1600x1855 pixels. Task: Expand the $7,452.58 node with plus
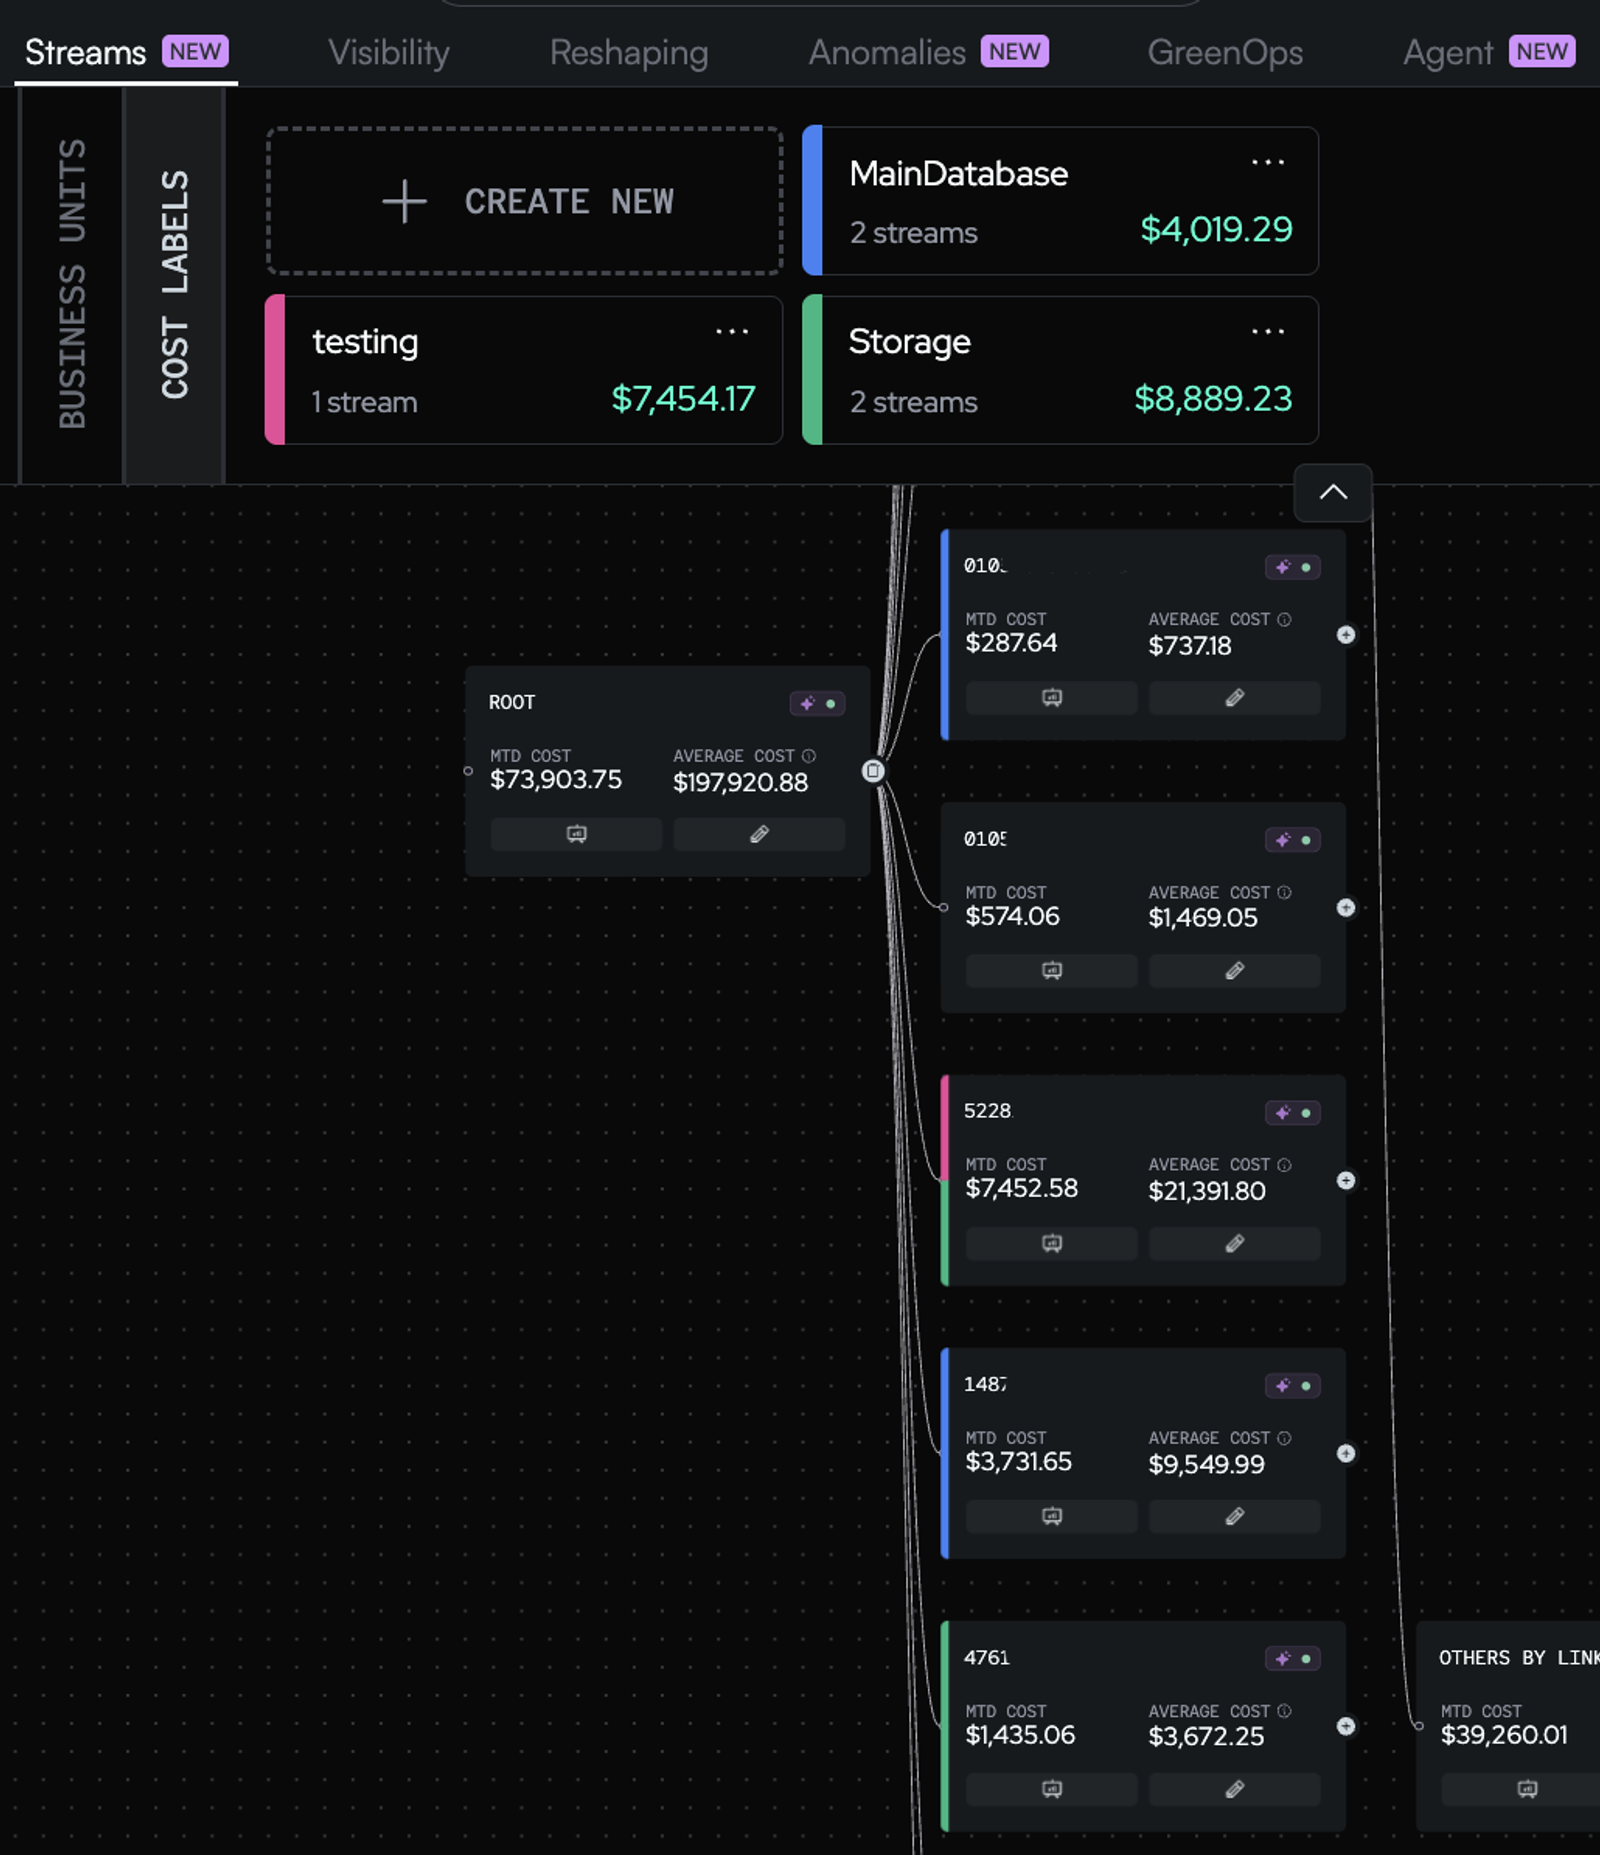(1346, 1181)
